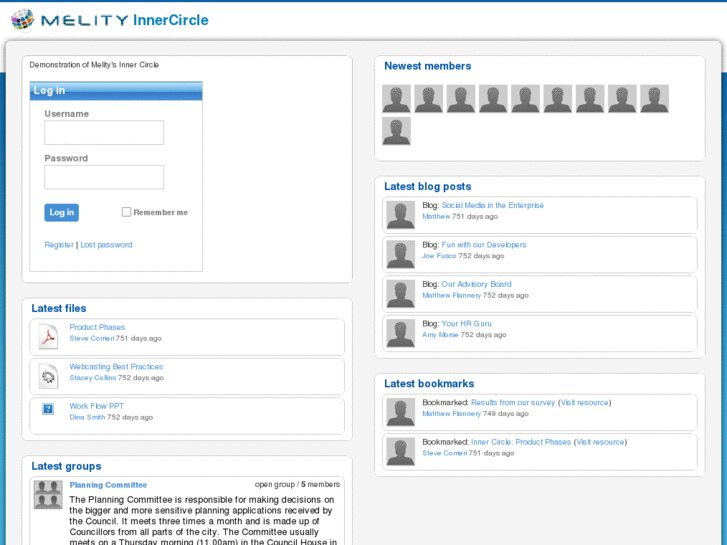
Task: Open the gear file icon for Webcasting Best Practices
Action: (x=48, y=376)
